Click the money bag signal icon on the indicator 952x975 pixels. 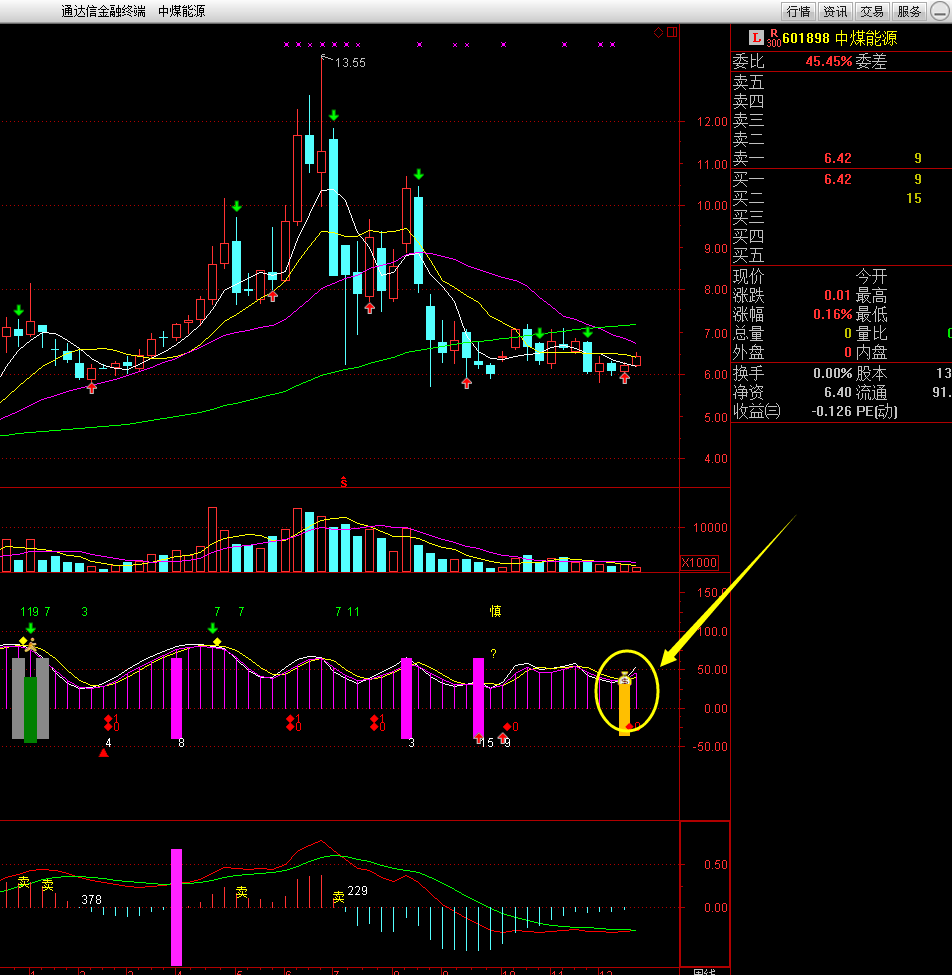[x=625, y=679]
